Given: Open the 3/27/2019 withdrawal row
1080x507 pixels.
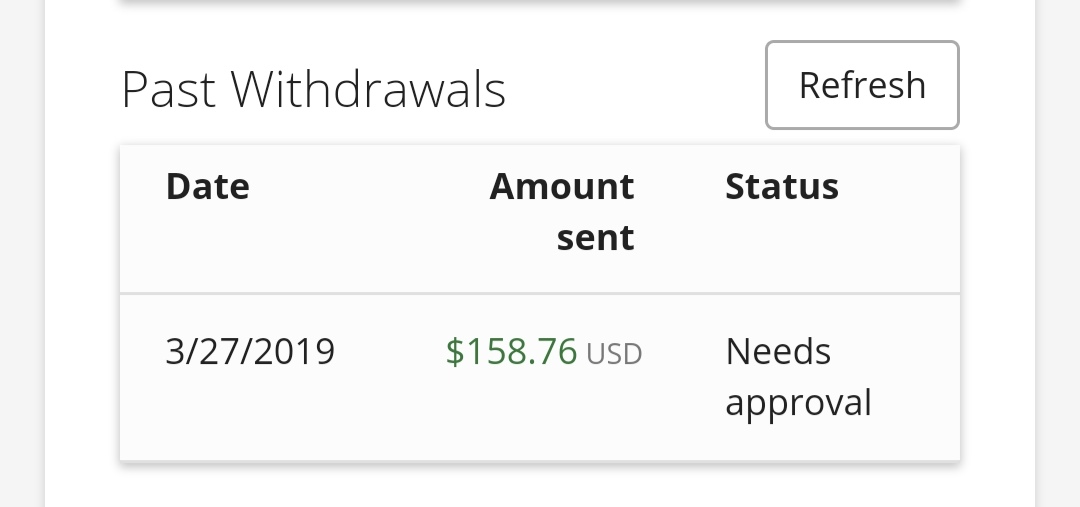Looking at the screenshot, I should [x=539, y=377].
